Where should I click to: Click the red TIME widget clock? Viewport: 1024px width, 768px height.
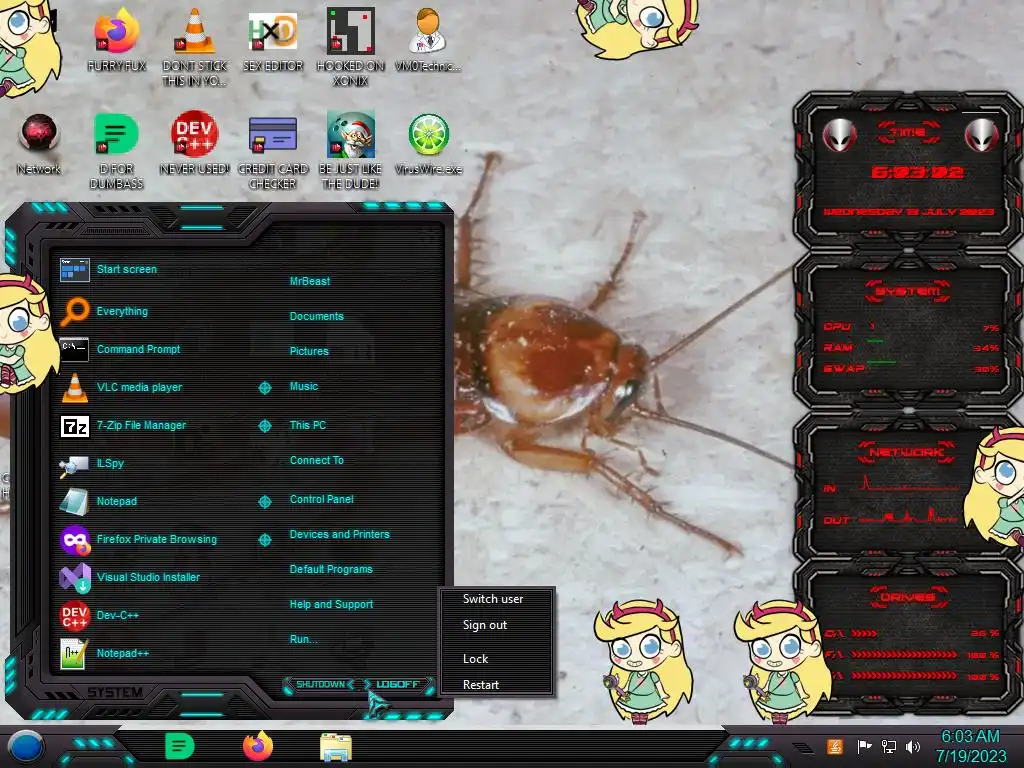pos(917,172)
